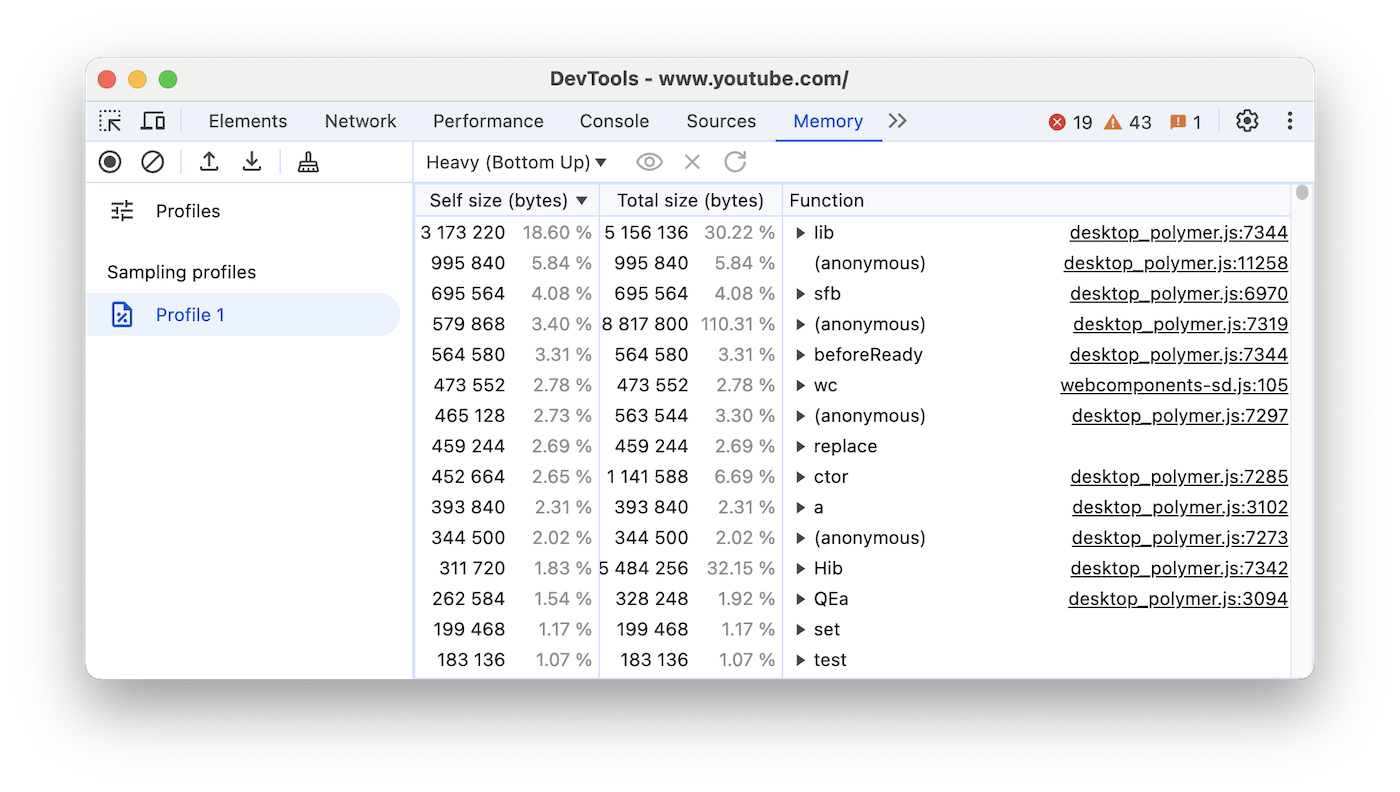Click the save profile download icon
Image resolution: width=1400 pixels, height=792 pixels.
click(x=252, y=162)
